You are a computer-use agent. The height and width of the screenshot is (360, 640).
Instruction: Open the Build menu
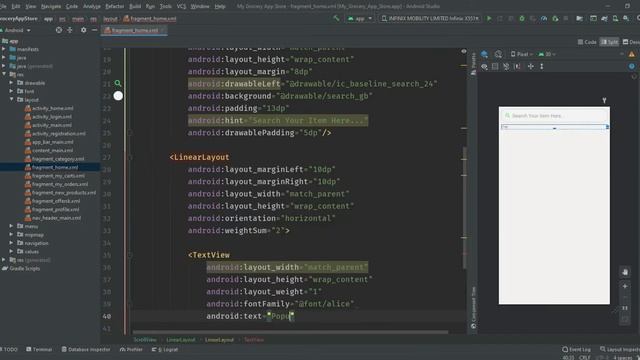click(135, 6)
